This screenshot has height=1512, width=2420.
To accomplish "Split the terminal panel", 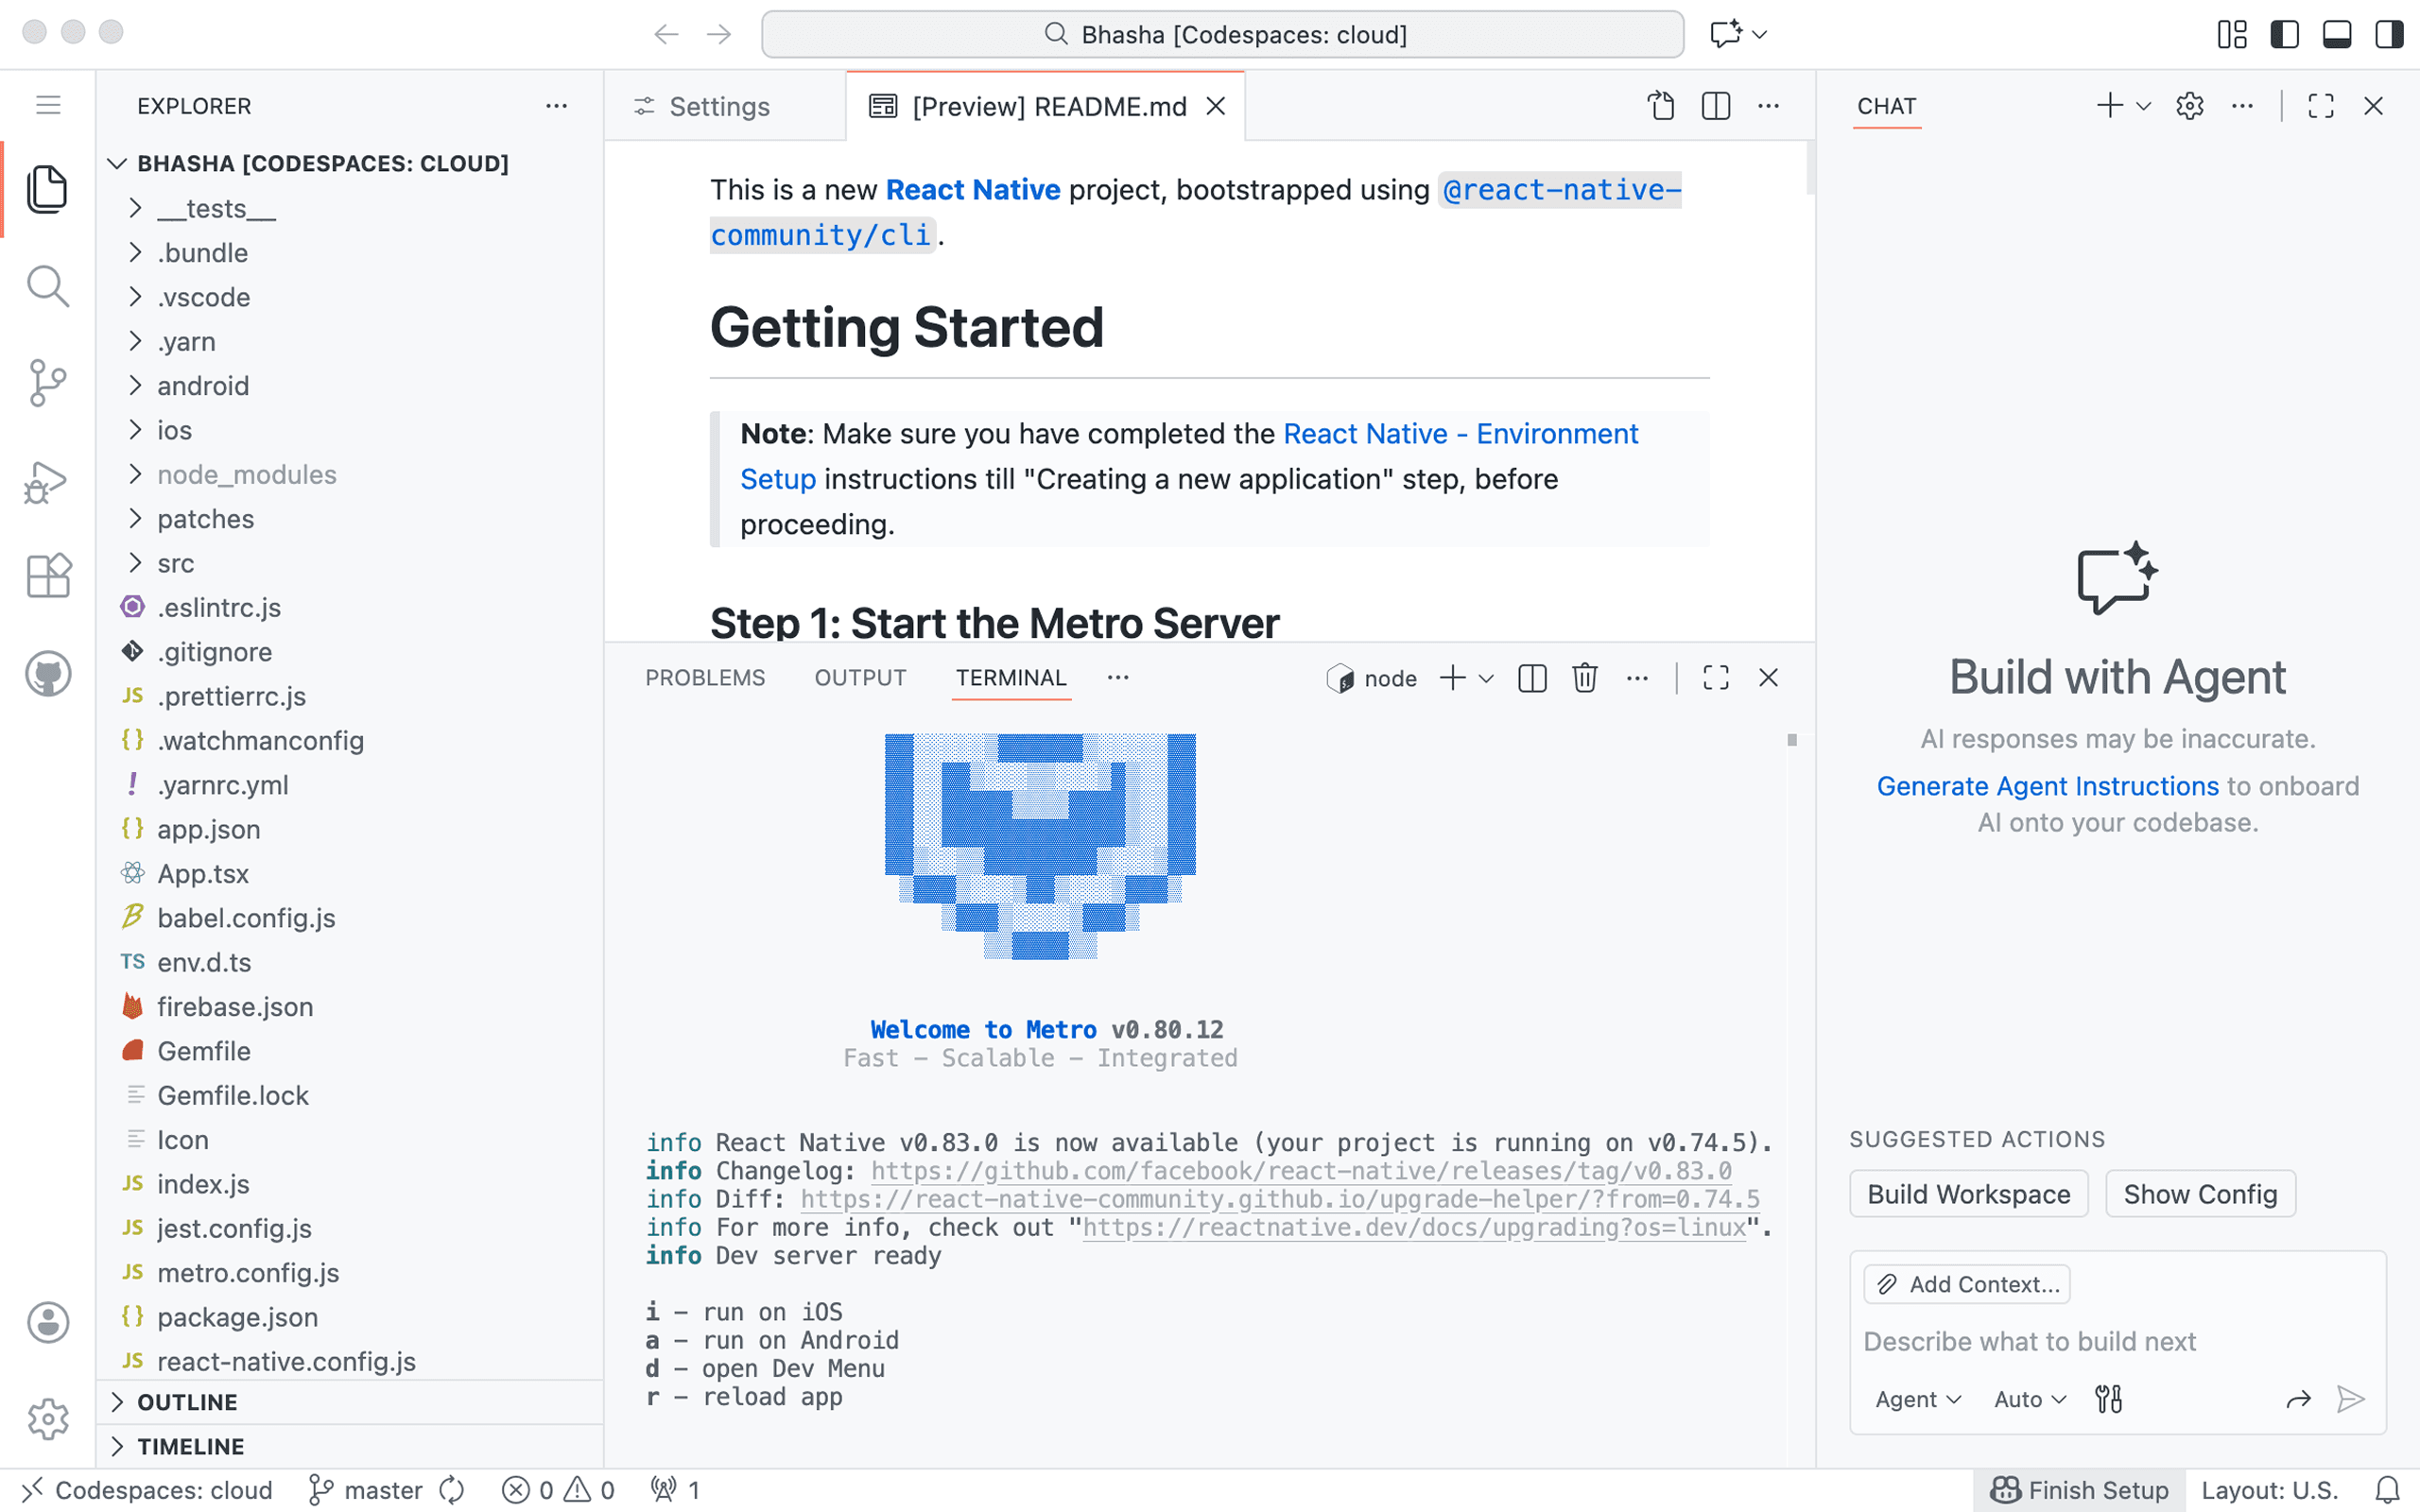I will point(1532,678).
